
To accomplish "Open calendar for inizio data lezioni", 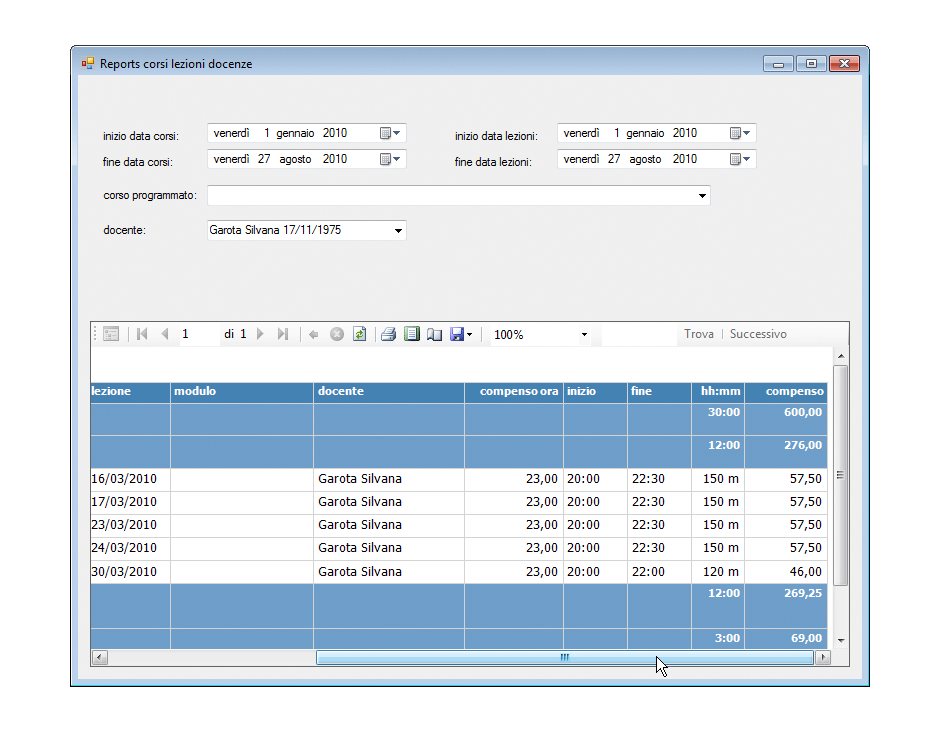I will click(740, 133).
